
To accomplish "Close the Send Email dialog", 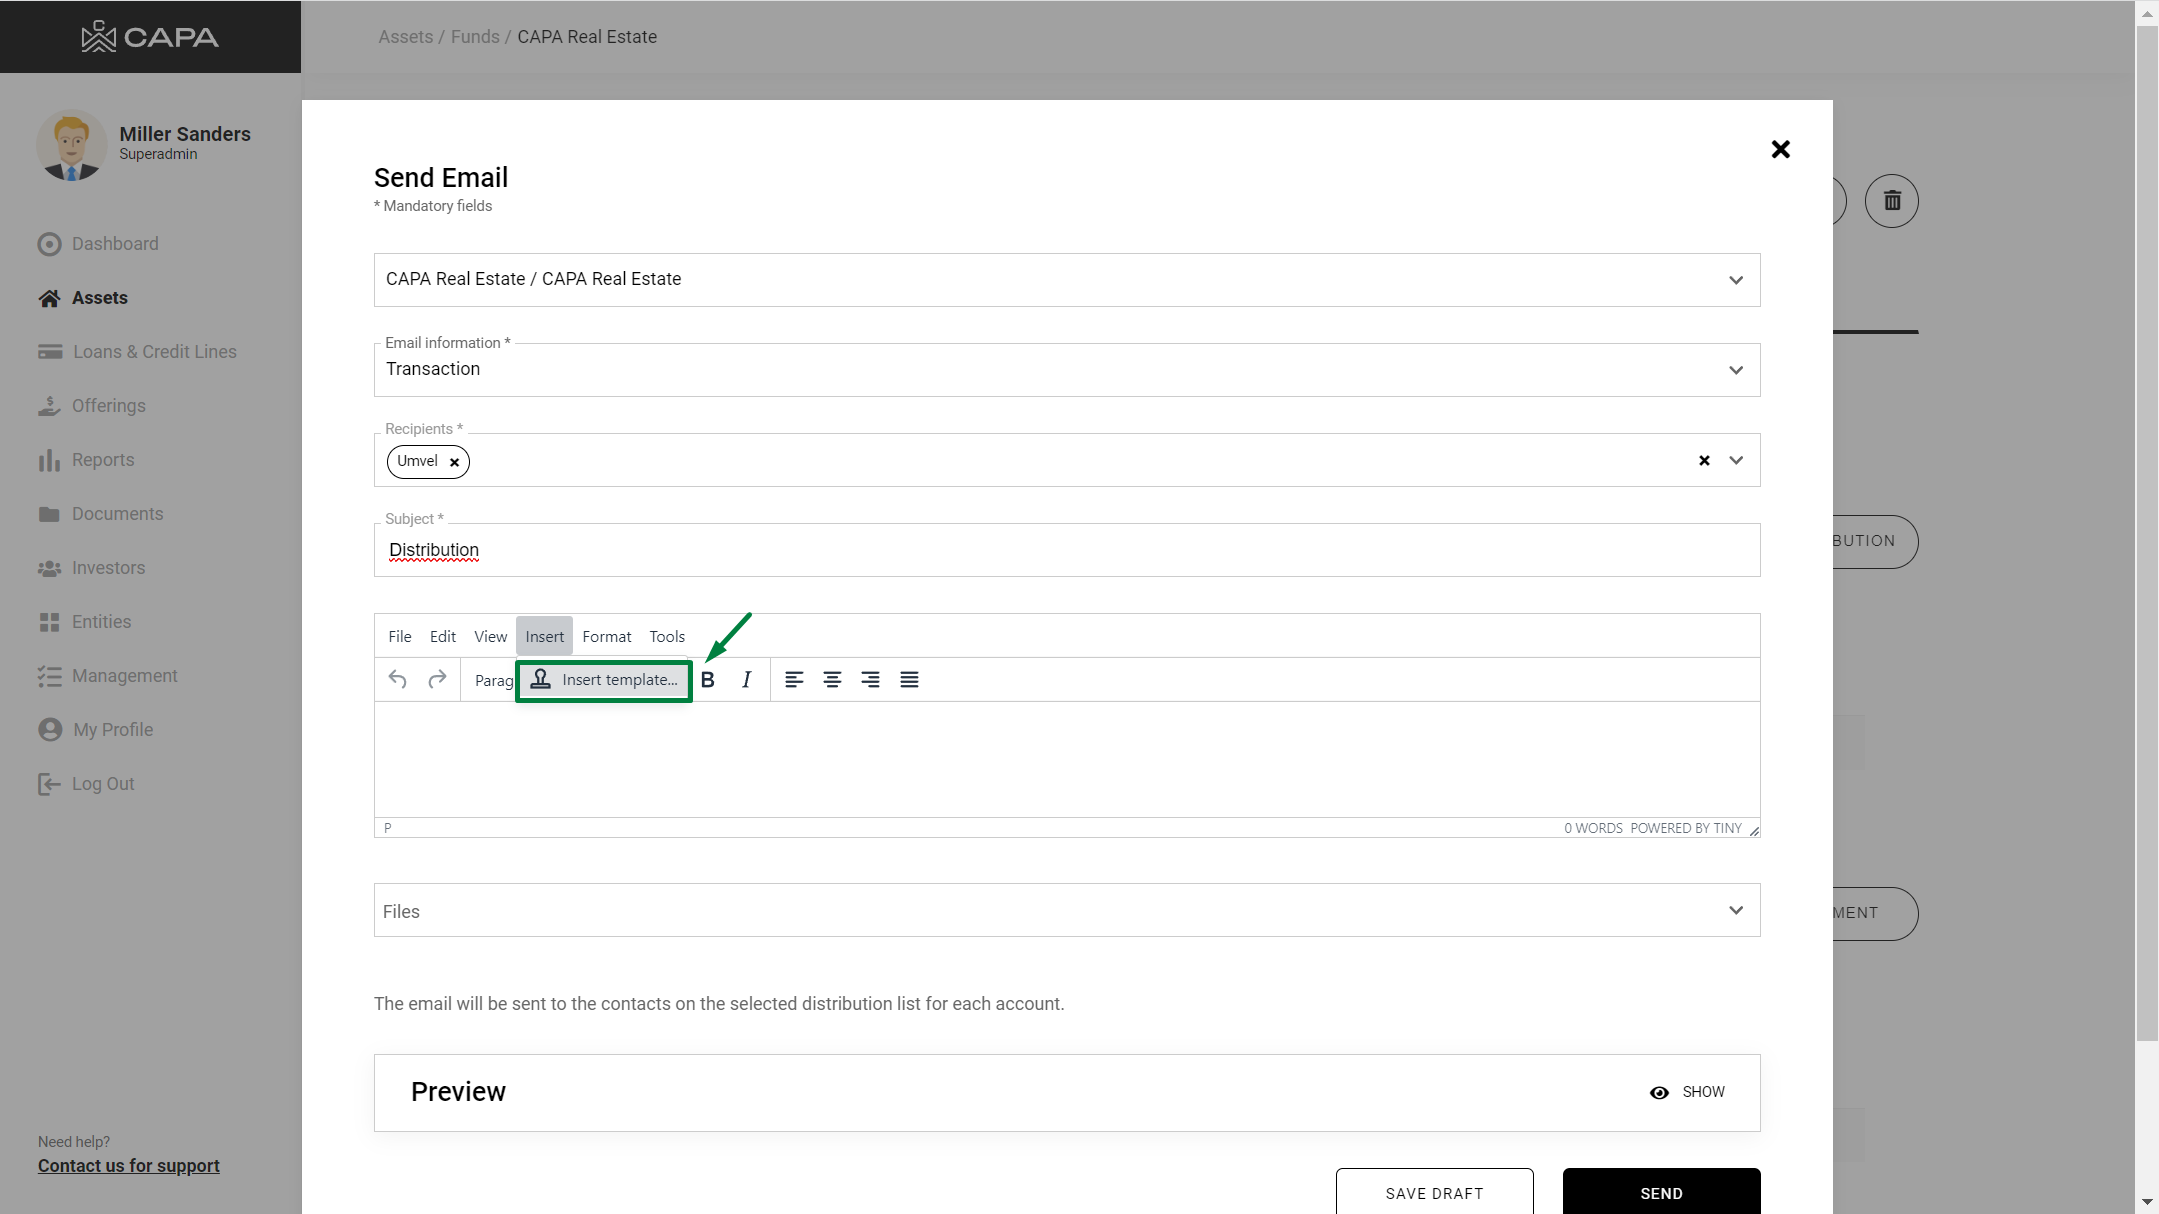I will 1780,150.
